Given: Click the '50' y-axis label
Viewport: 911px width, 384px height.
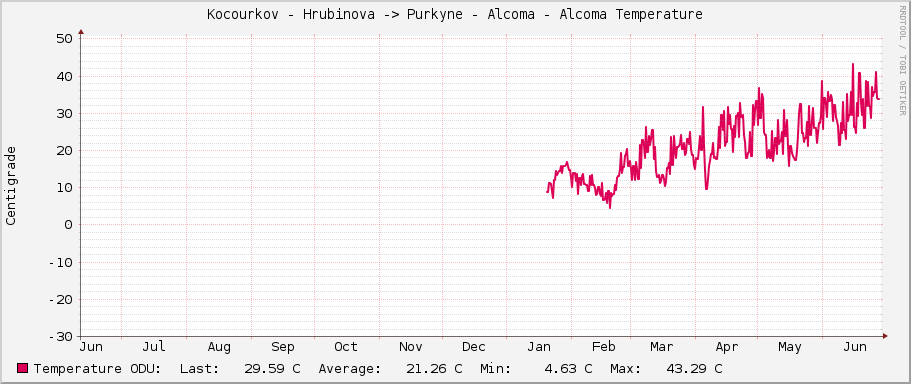Looking at the screenshot, I should tap(64, 39).
